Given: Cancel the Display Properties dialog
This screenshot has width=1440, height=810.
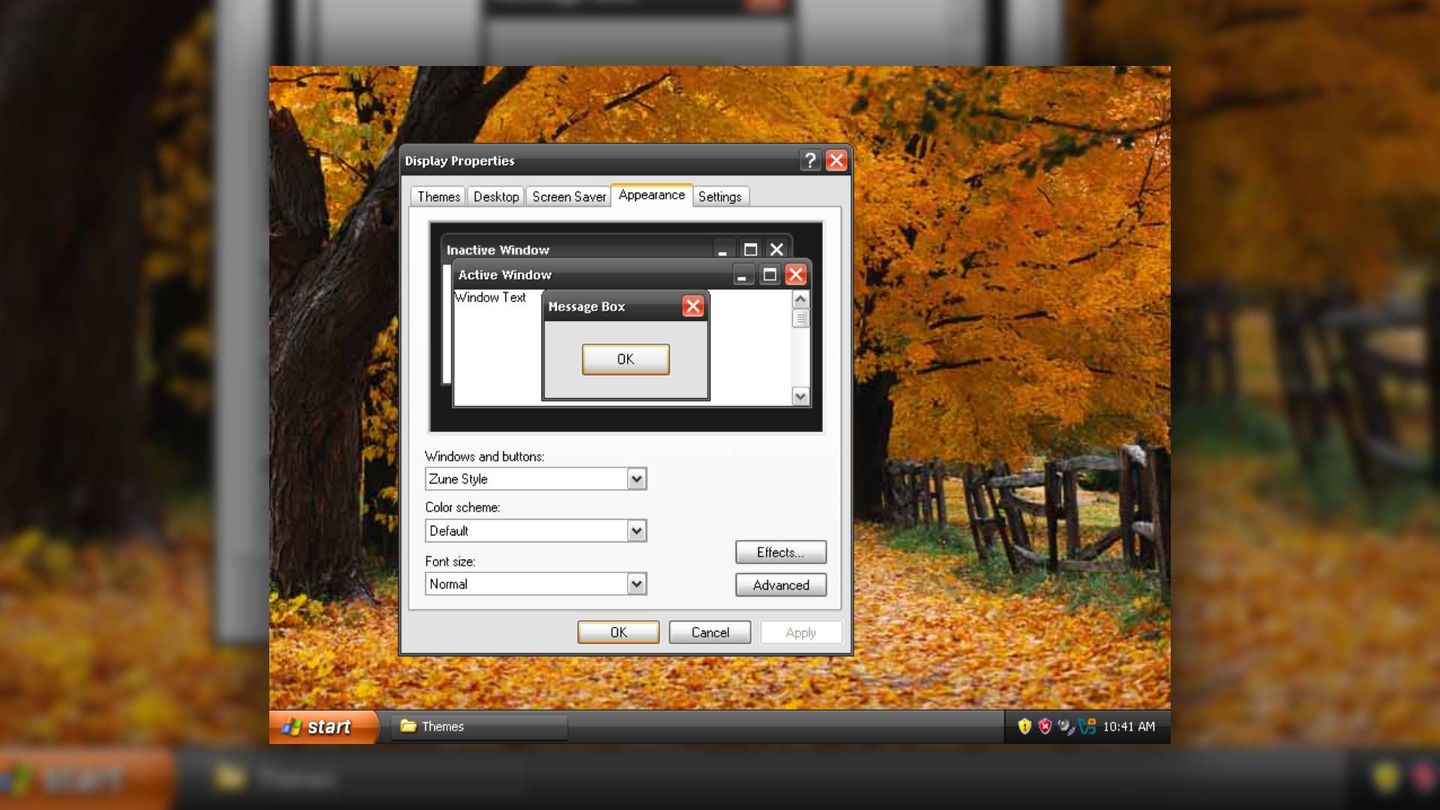Looking at the screenshot, I should click(709, 632).
